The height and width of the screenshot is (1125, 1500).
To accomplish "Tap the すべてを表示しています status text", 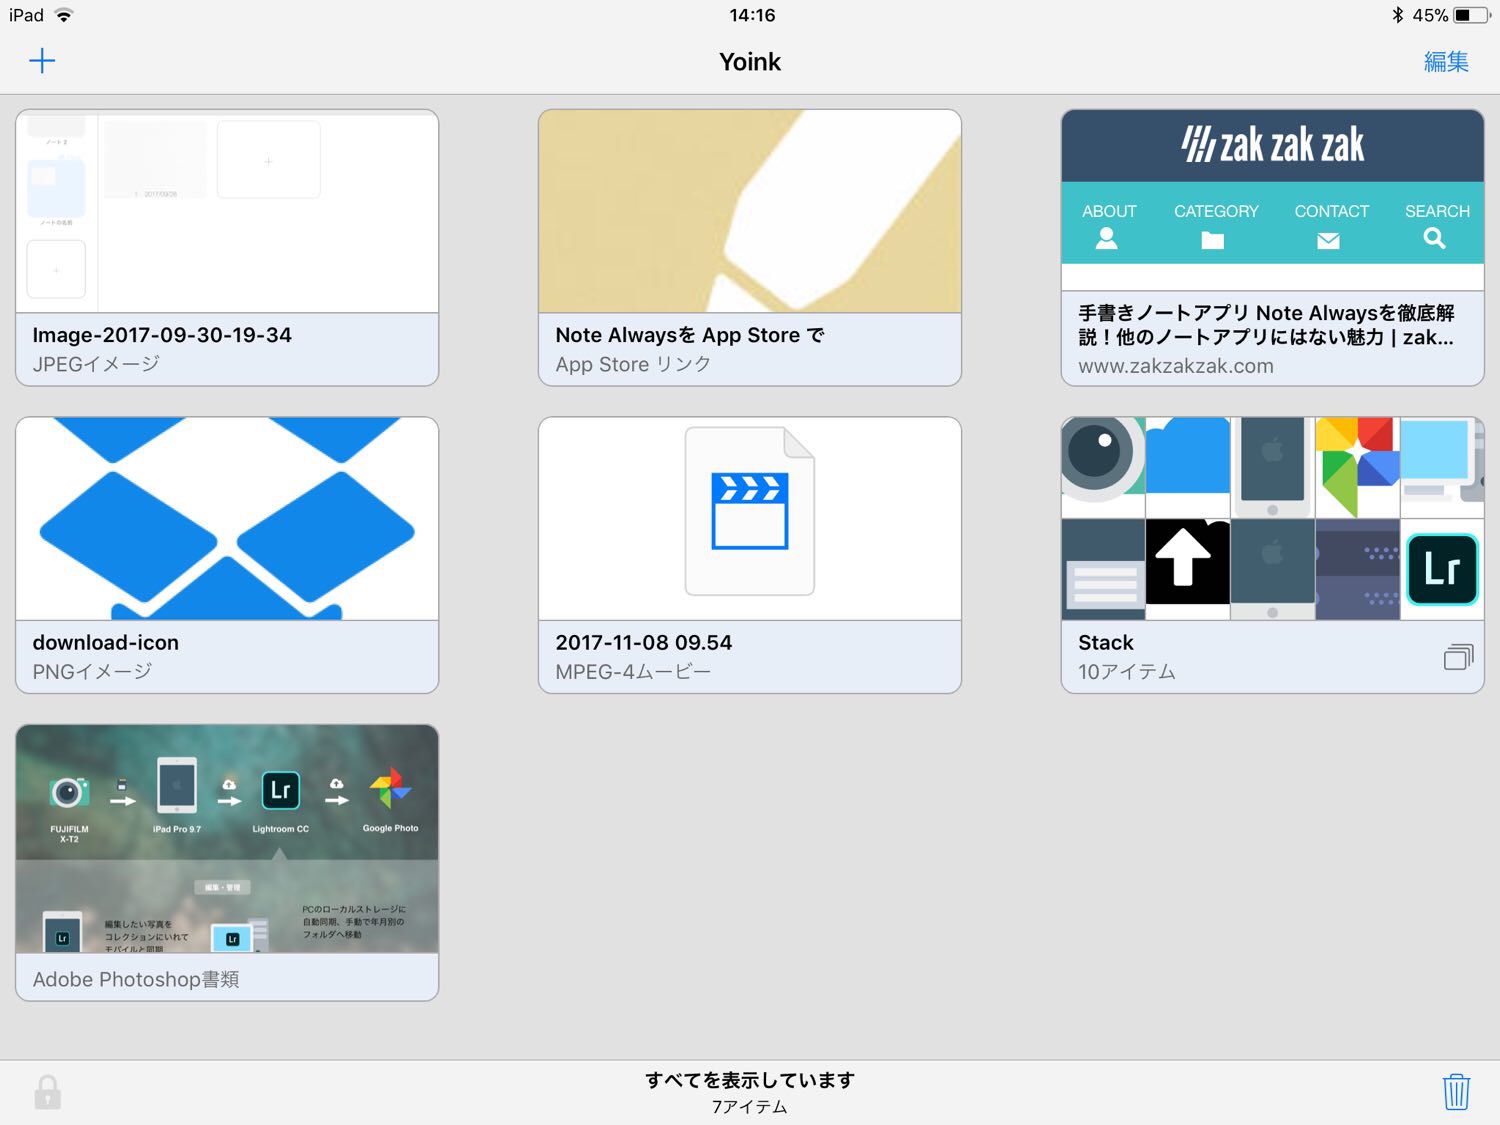I will [750, 1080].
